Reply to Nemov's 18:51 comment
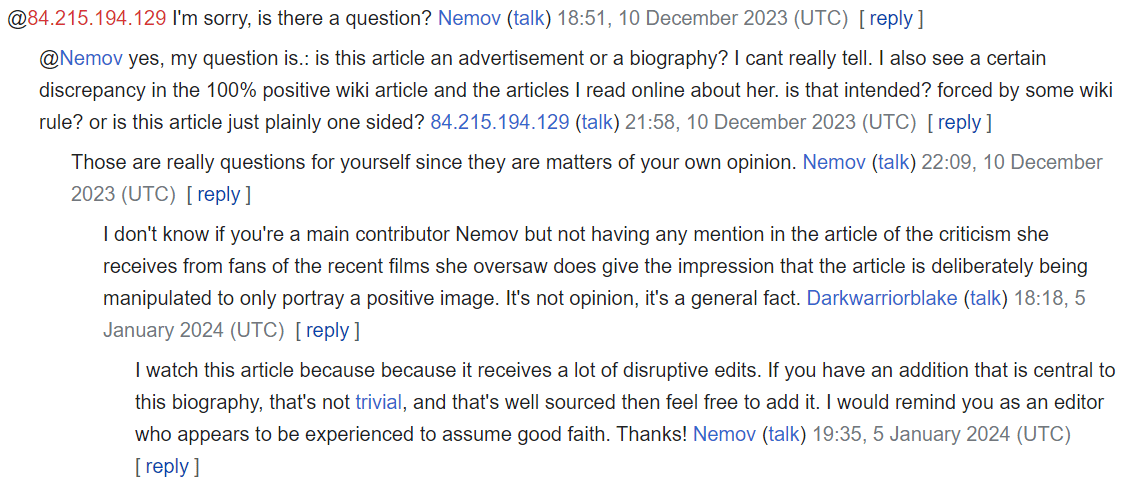The height and width of the screenshot is (482, 1140). point(891,19)
